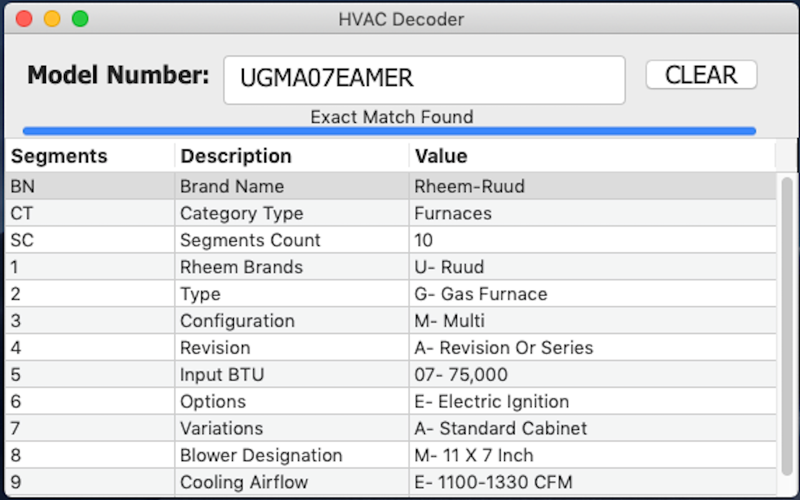Click 'E- 1100-1330 CFM' value

(x=493, y=482)
